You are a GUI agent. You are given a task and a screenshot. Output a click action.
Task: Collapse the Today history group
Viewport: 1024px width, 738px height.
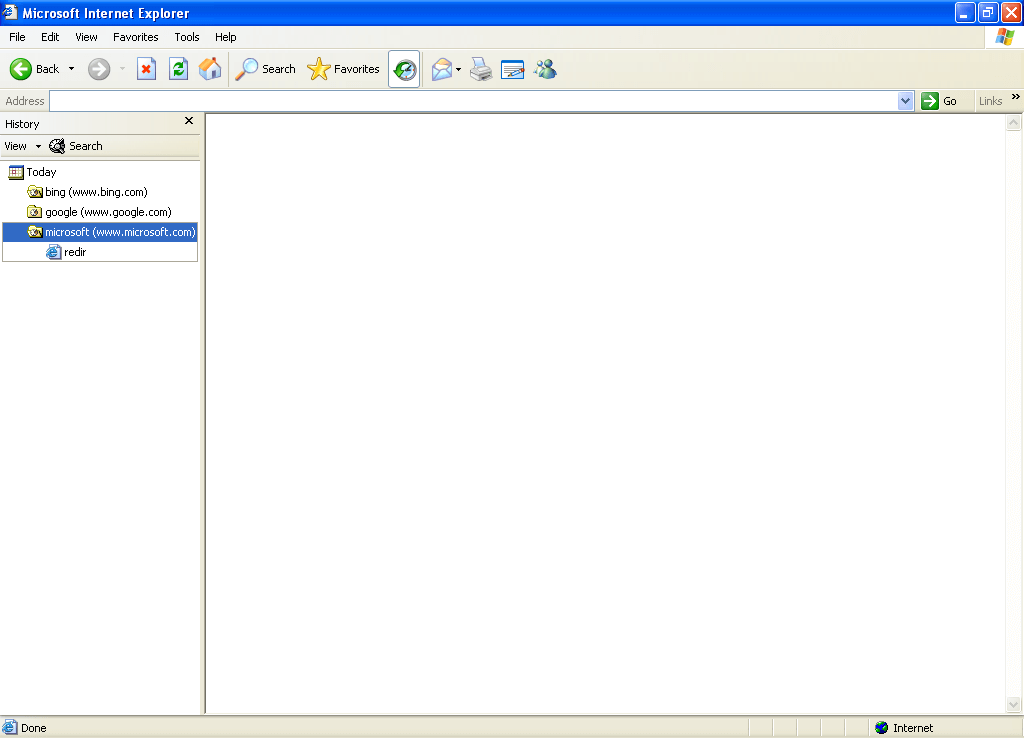coord(32,172)
